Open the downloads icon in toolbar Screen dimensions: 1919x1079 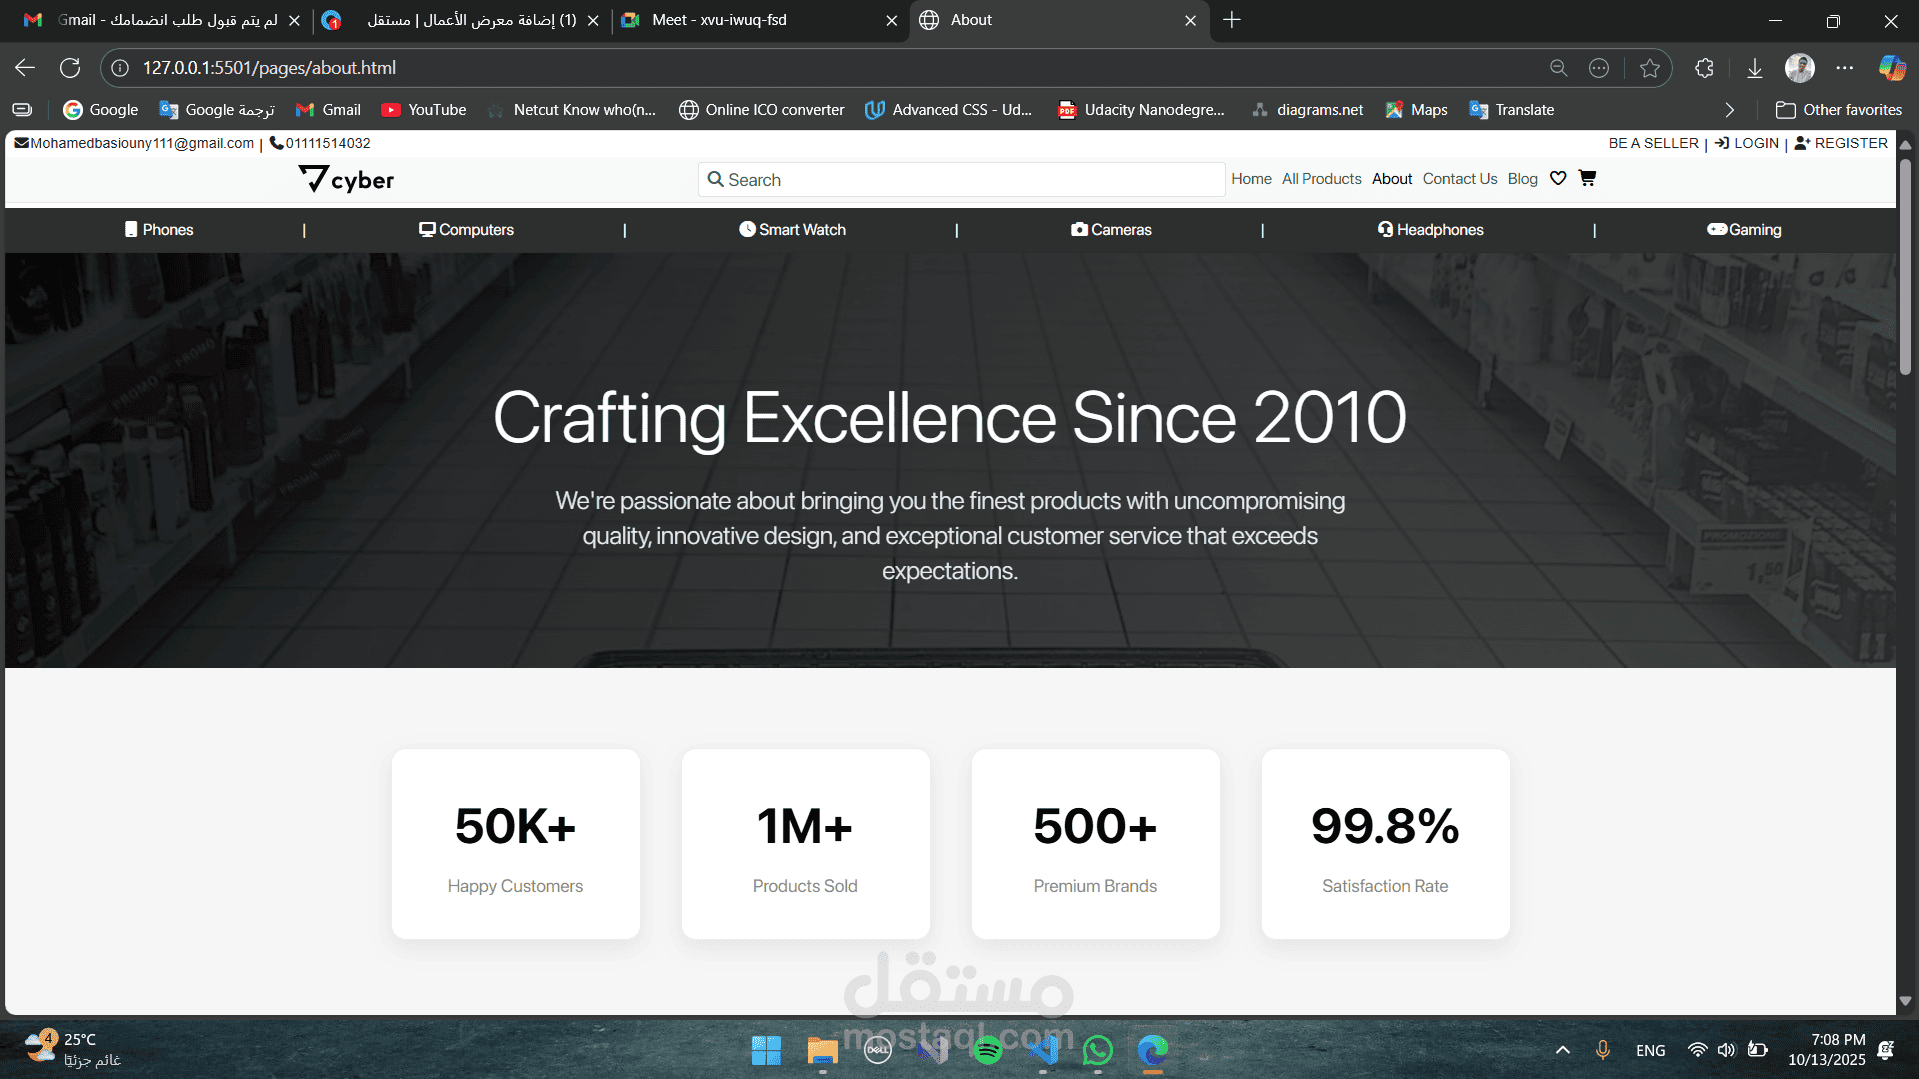click(x=1755, y=68)
